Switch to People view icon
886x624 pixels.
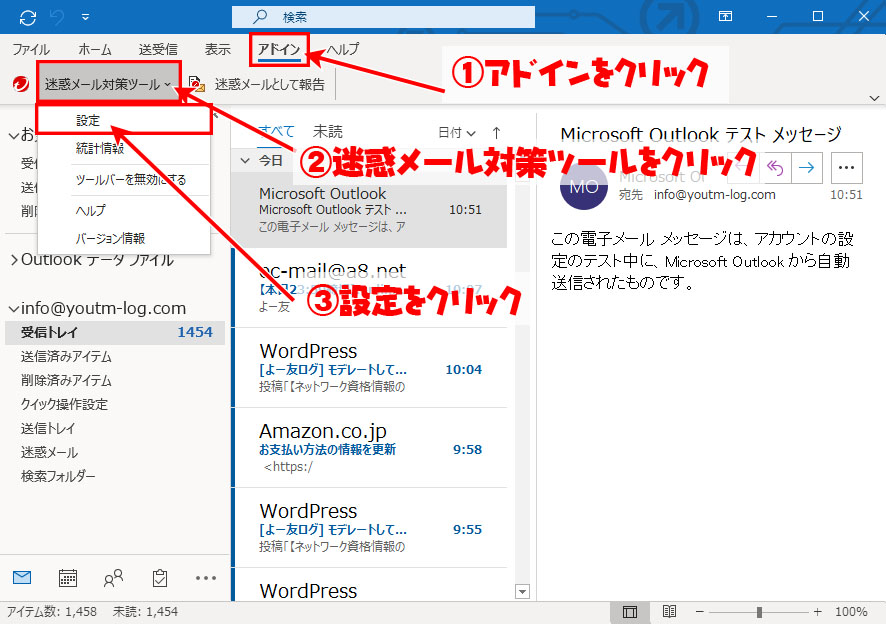click(x=114, y=578)
